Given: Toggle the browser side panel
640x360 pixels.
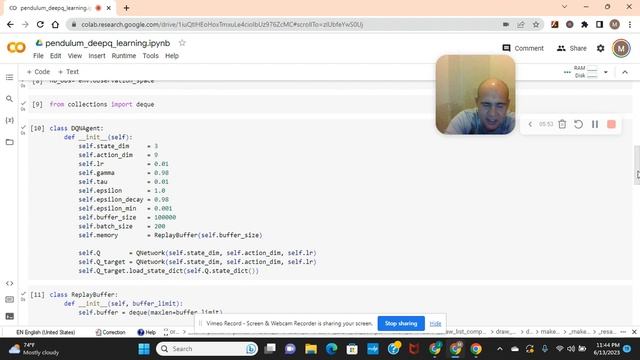Looking at the screenshot, I should pos(599,24).
